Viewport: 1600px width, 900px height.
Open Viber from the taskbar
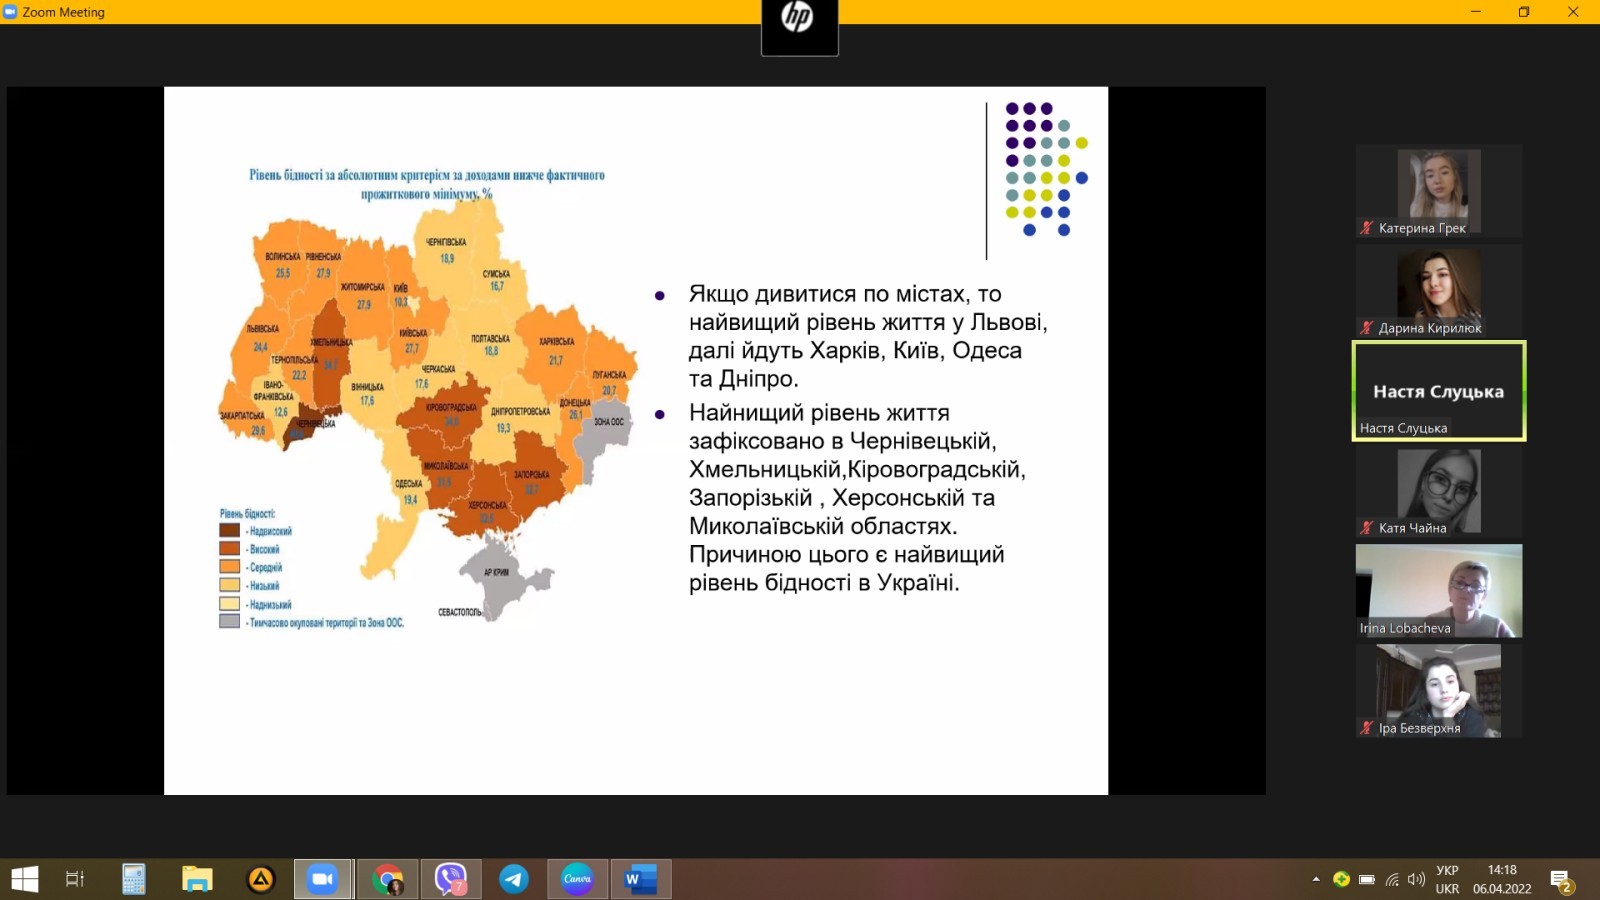coord(451,879)
